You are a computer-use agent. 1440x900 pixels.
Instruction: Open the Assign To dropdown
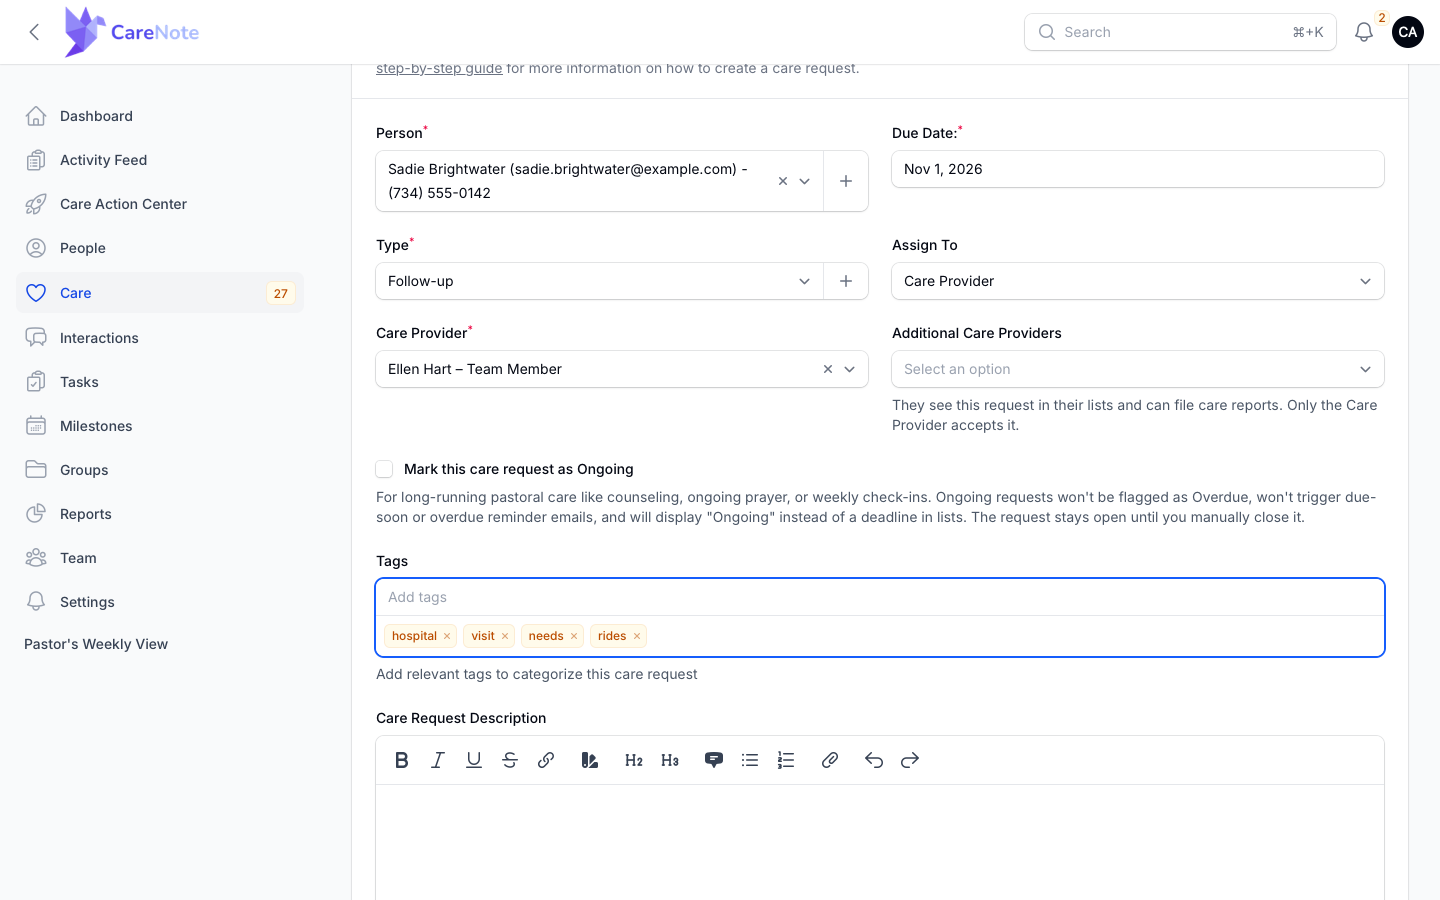(1138, 281)
